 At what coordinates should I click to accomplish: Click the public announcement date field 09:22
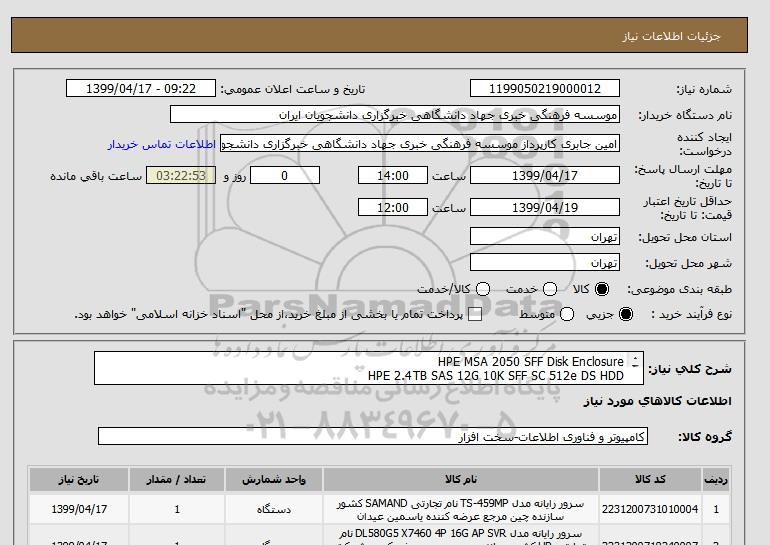[141, 88]
